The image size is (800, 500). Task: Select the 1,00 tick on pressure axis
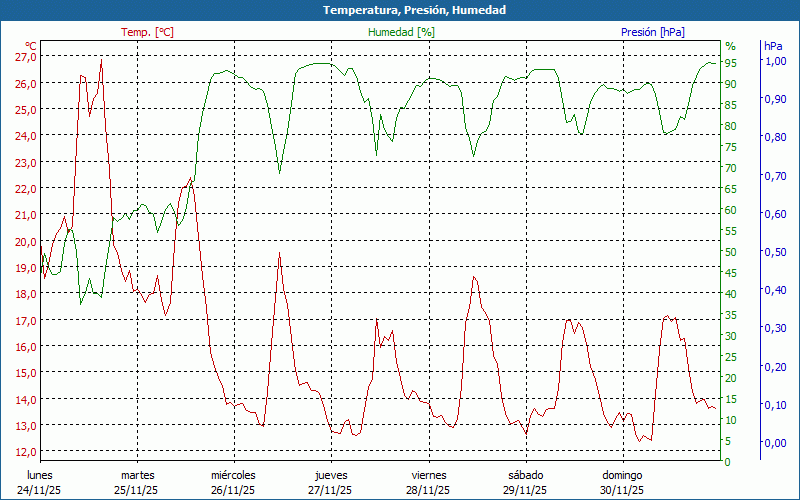coord(775,61)
